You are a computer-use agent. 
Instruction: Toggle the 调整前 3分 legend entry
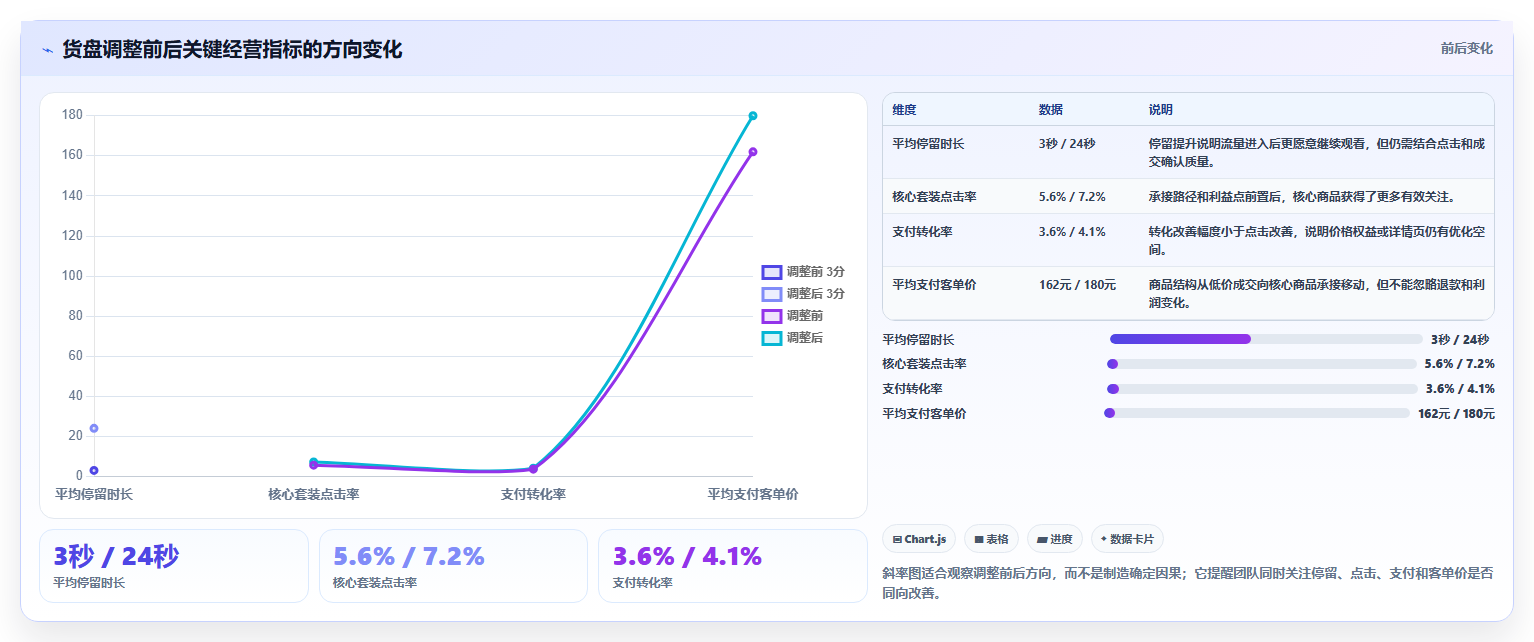[x=803, y=272]
